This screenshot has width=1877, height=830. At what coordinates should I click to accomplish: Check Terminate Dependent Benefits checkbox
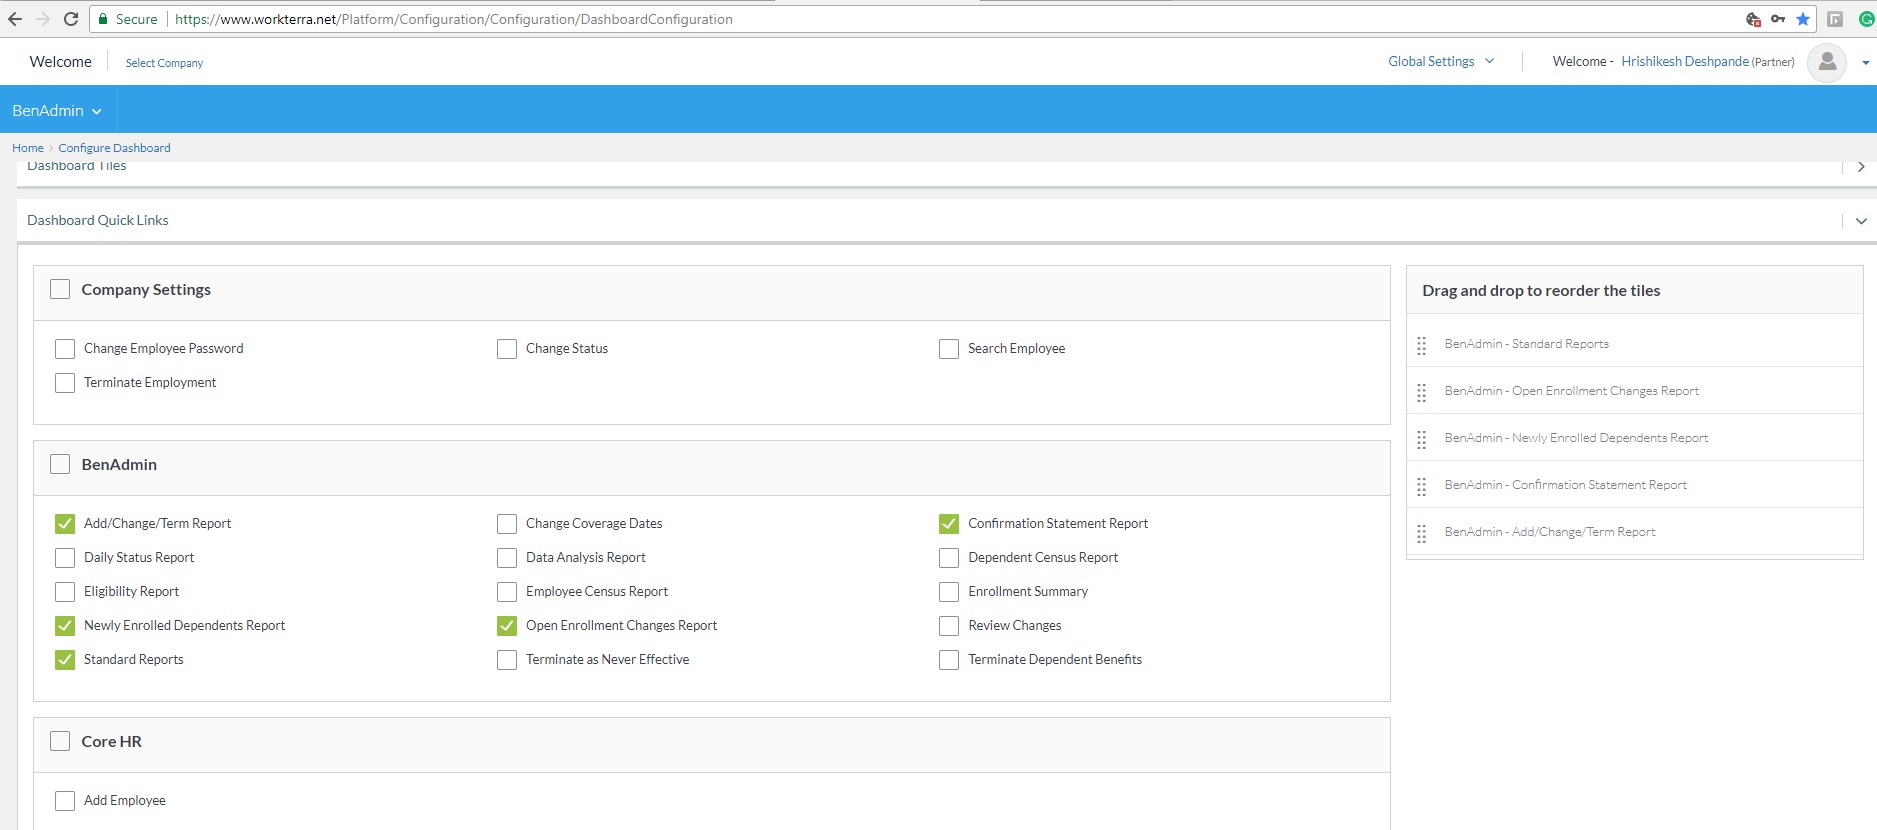pyautogui.click(x=949, y=660)
